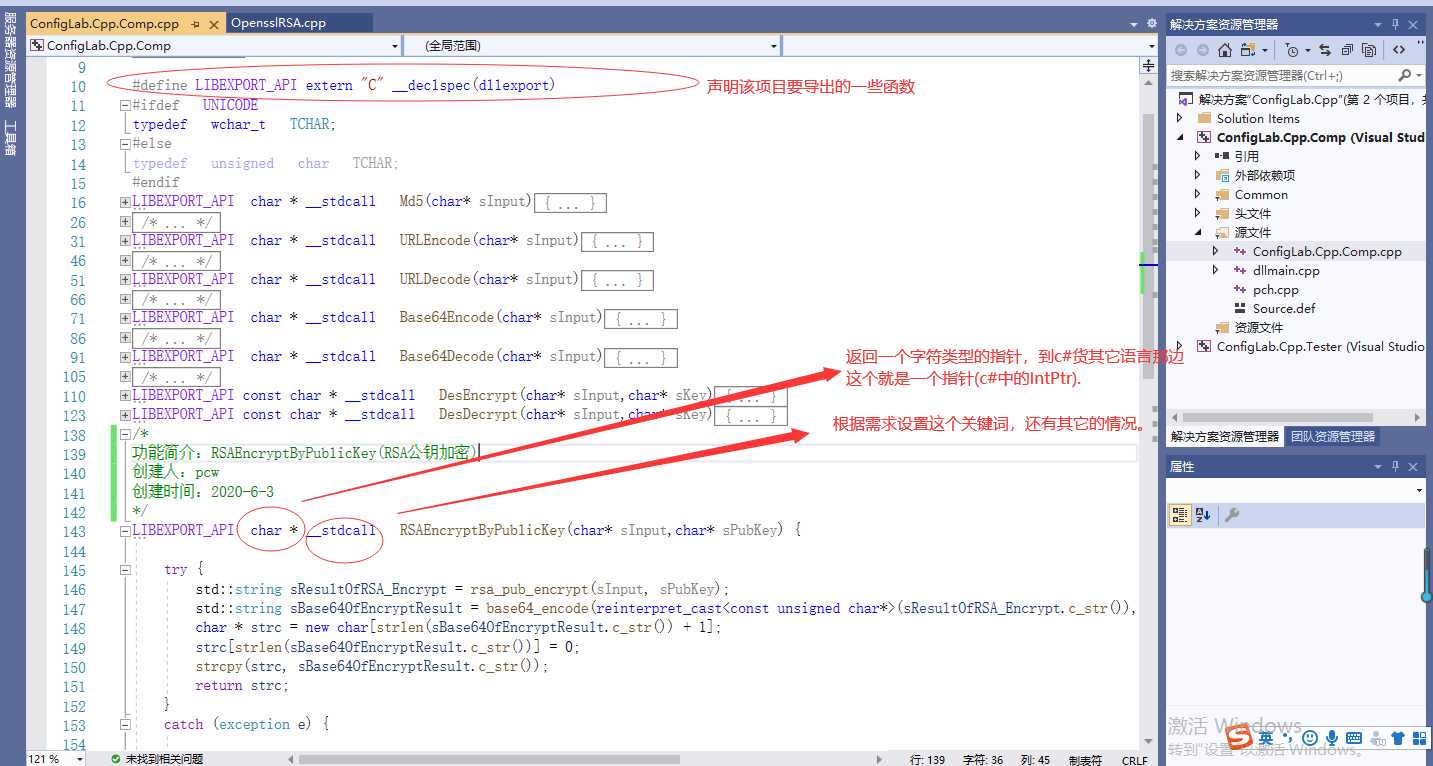The image size is (1433, 766).
Task: Open the 121 % zoom level dropdown
Action: tap(80, 759)
